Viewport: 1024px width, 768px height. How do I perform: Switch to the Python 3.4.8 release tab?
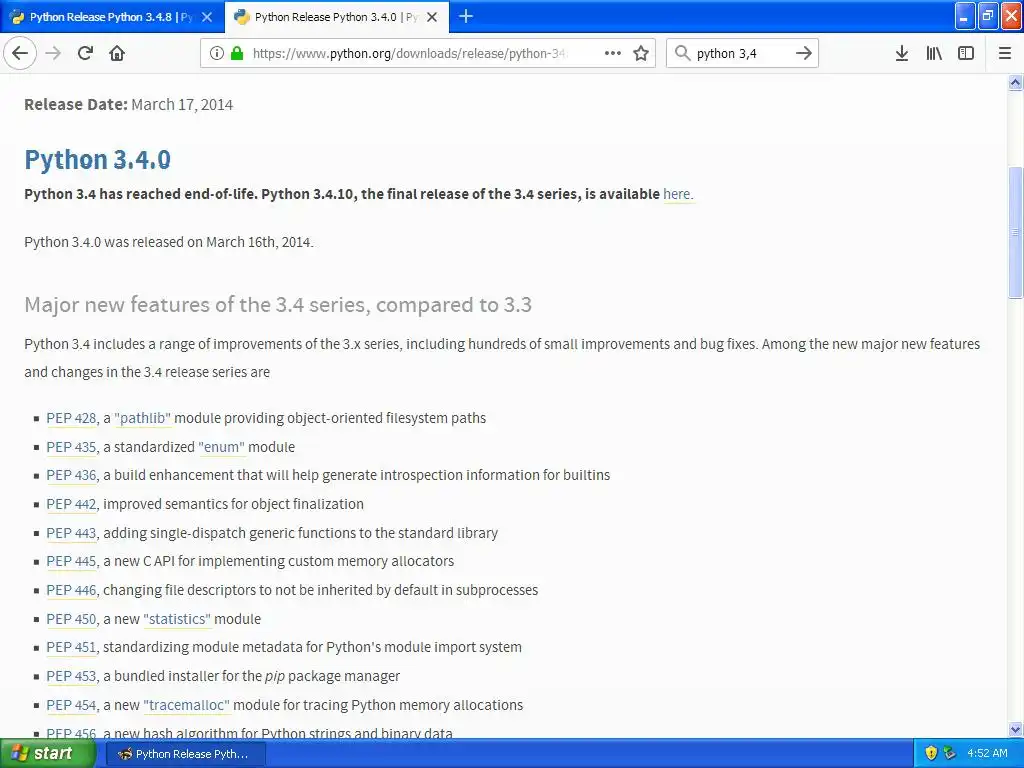coord(112,17)
